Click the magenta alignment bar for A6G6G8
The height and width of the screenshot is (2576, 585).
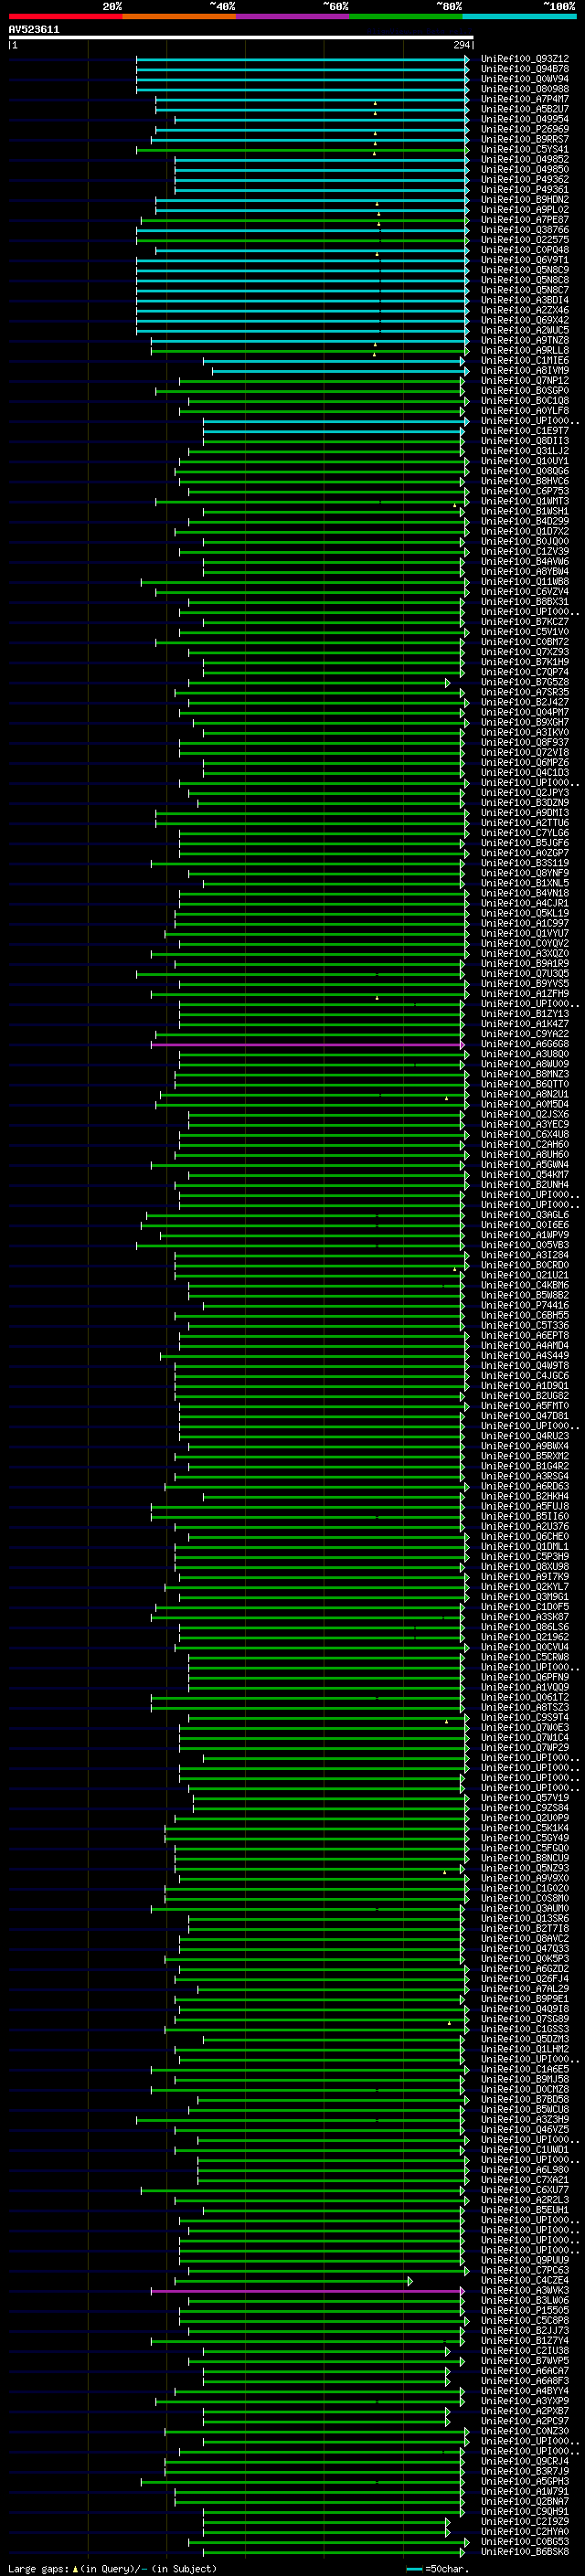tap(307, 1044)
